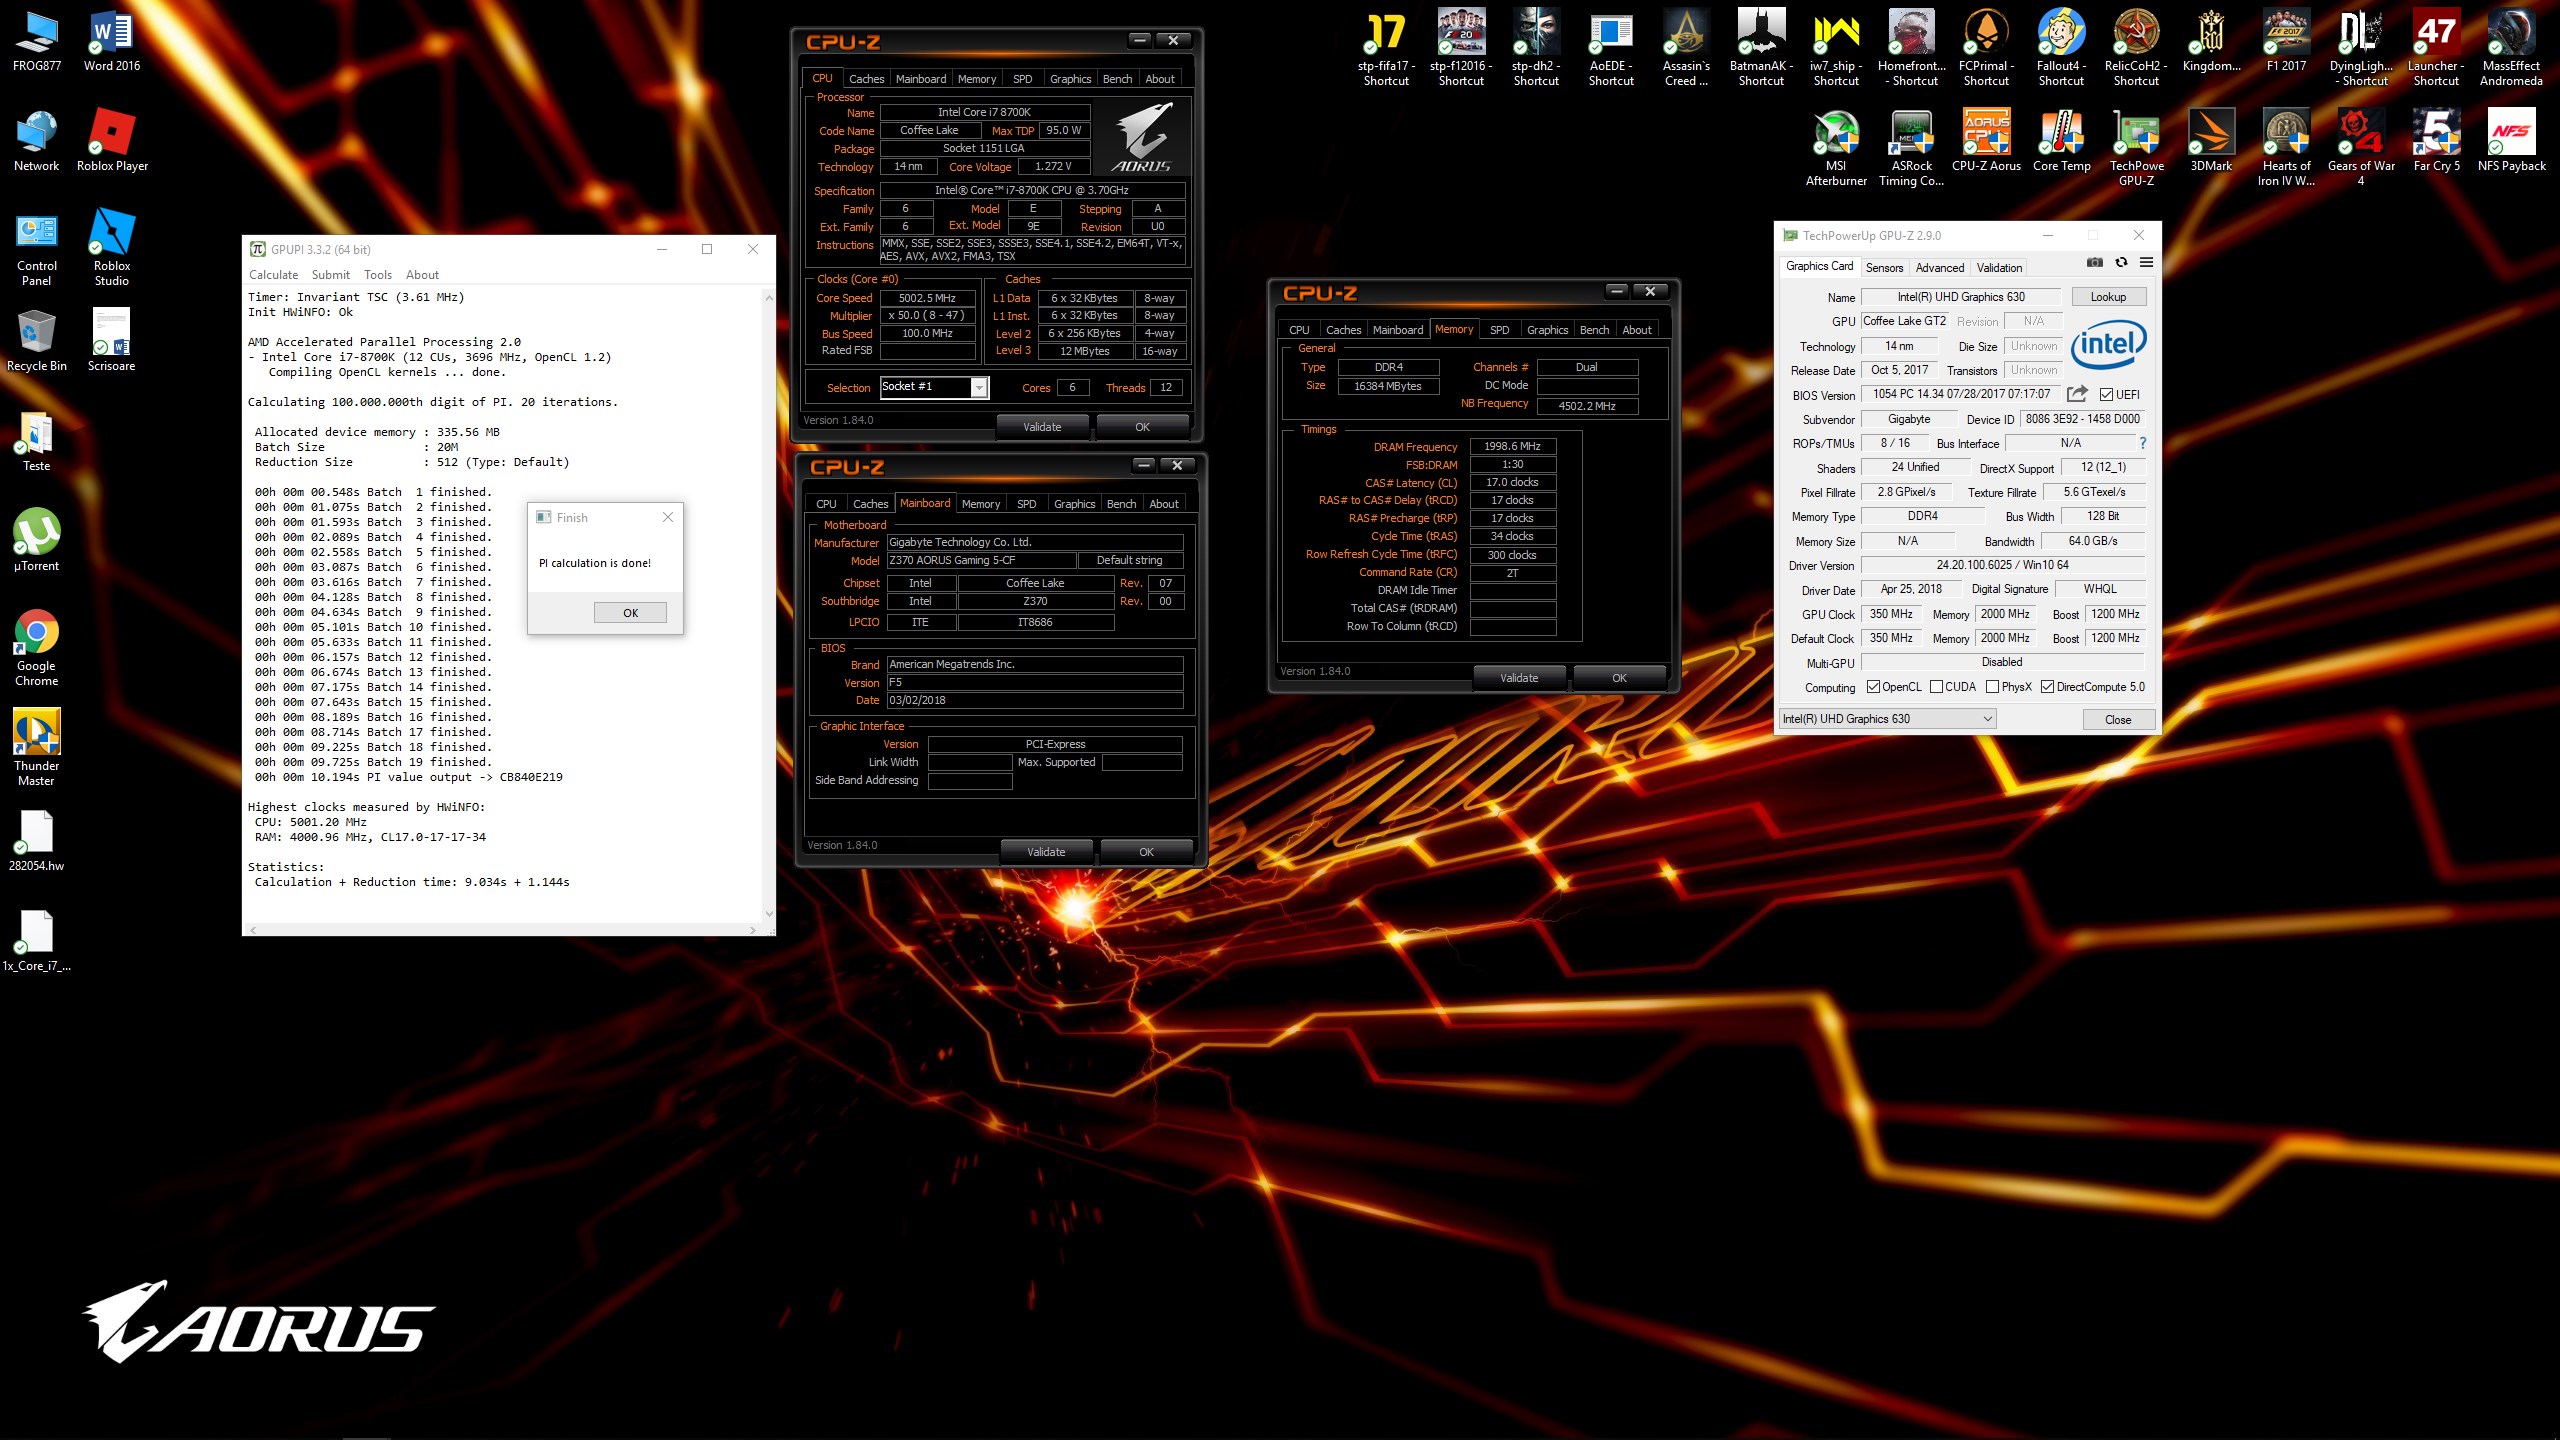
Task: Click the GPU-Z Lookup button
Action: click(2108, 297)
